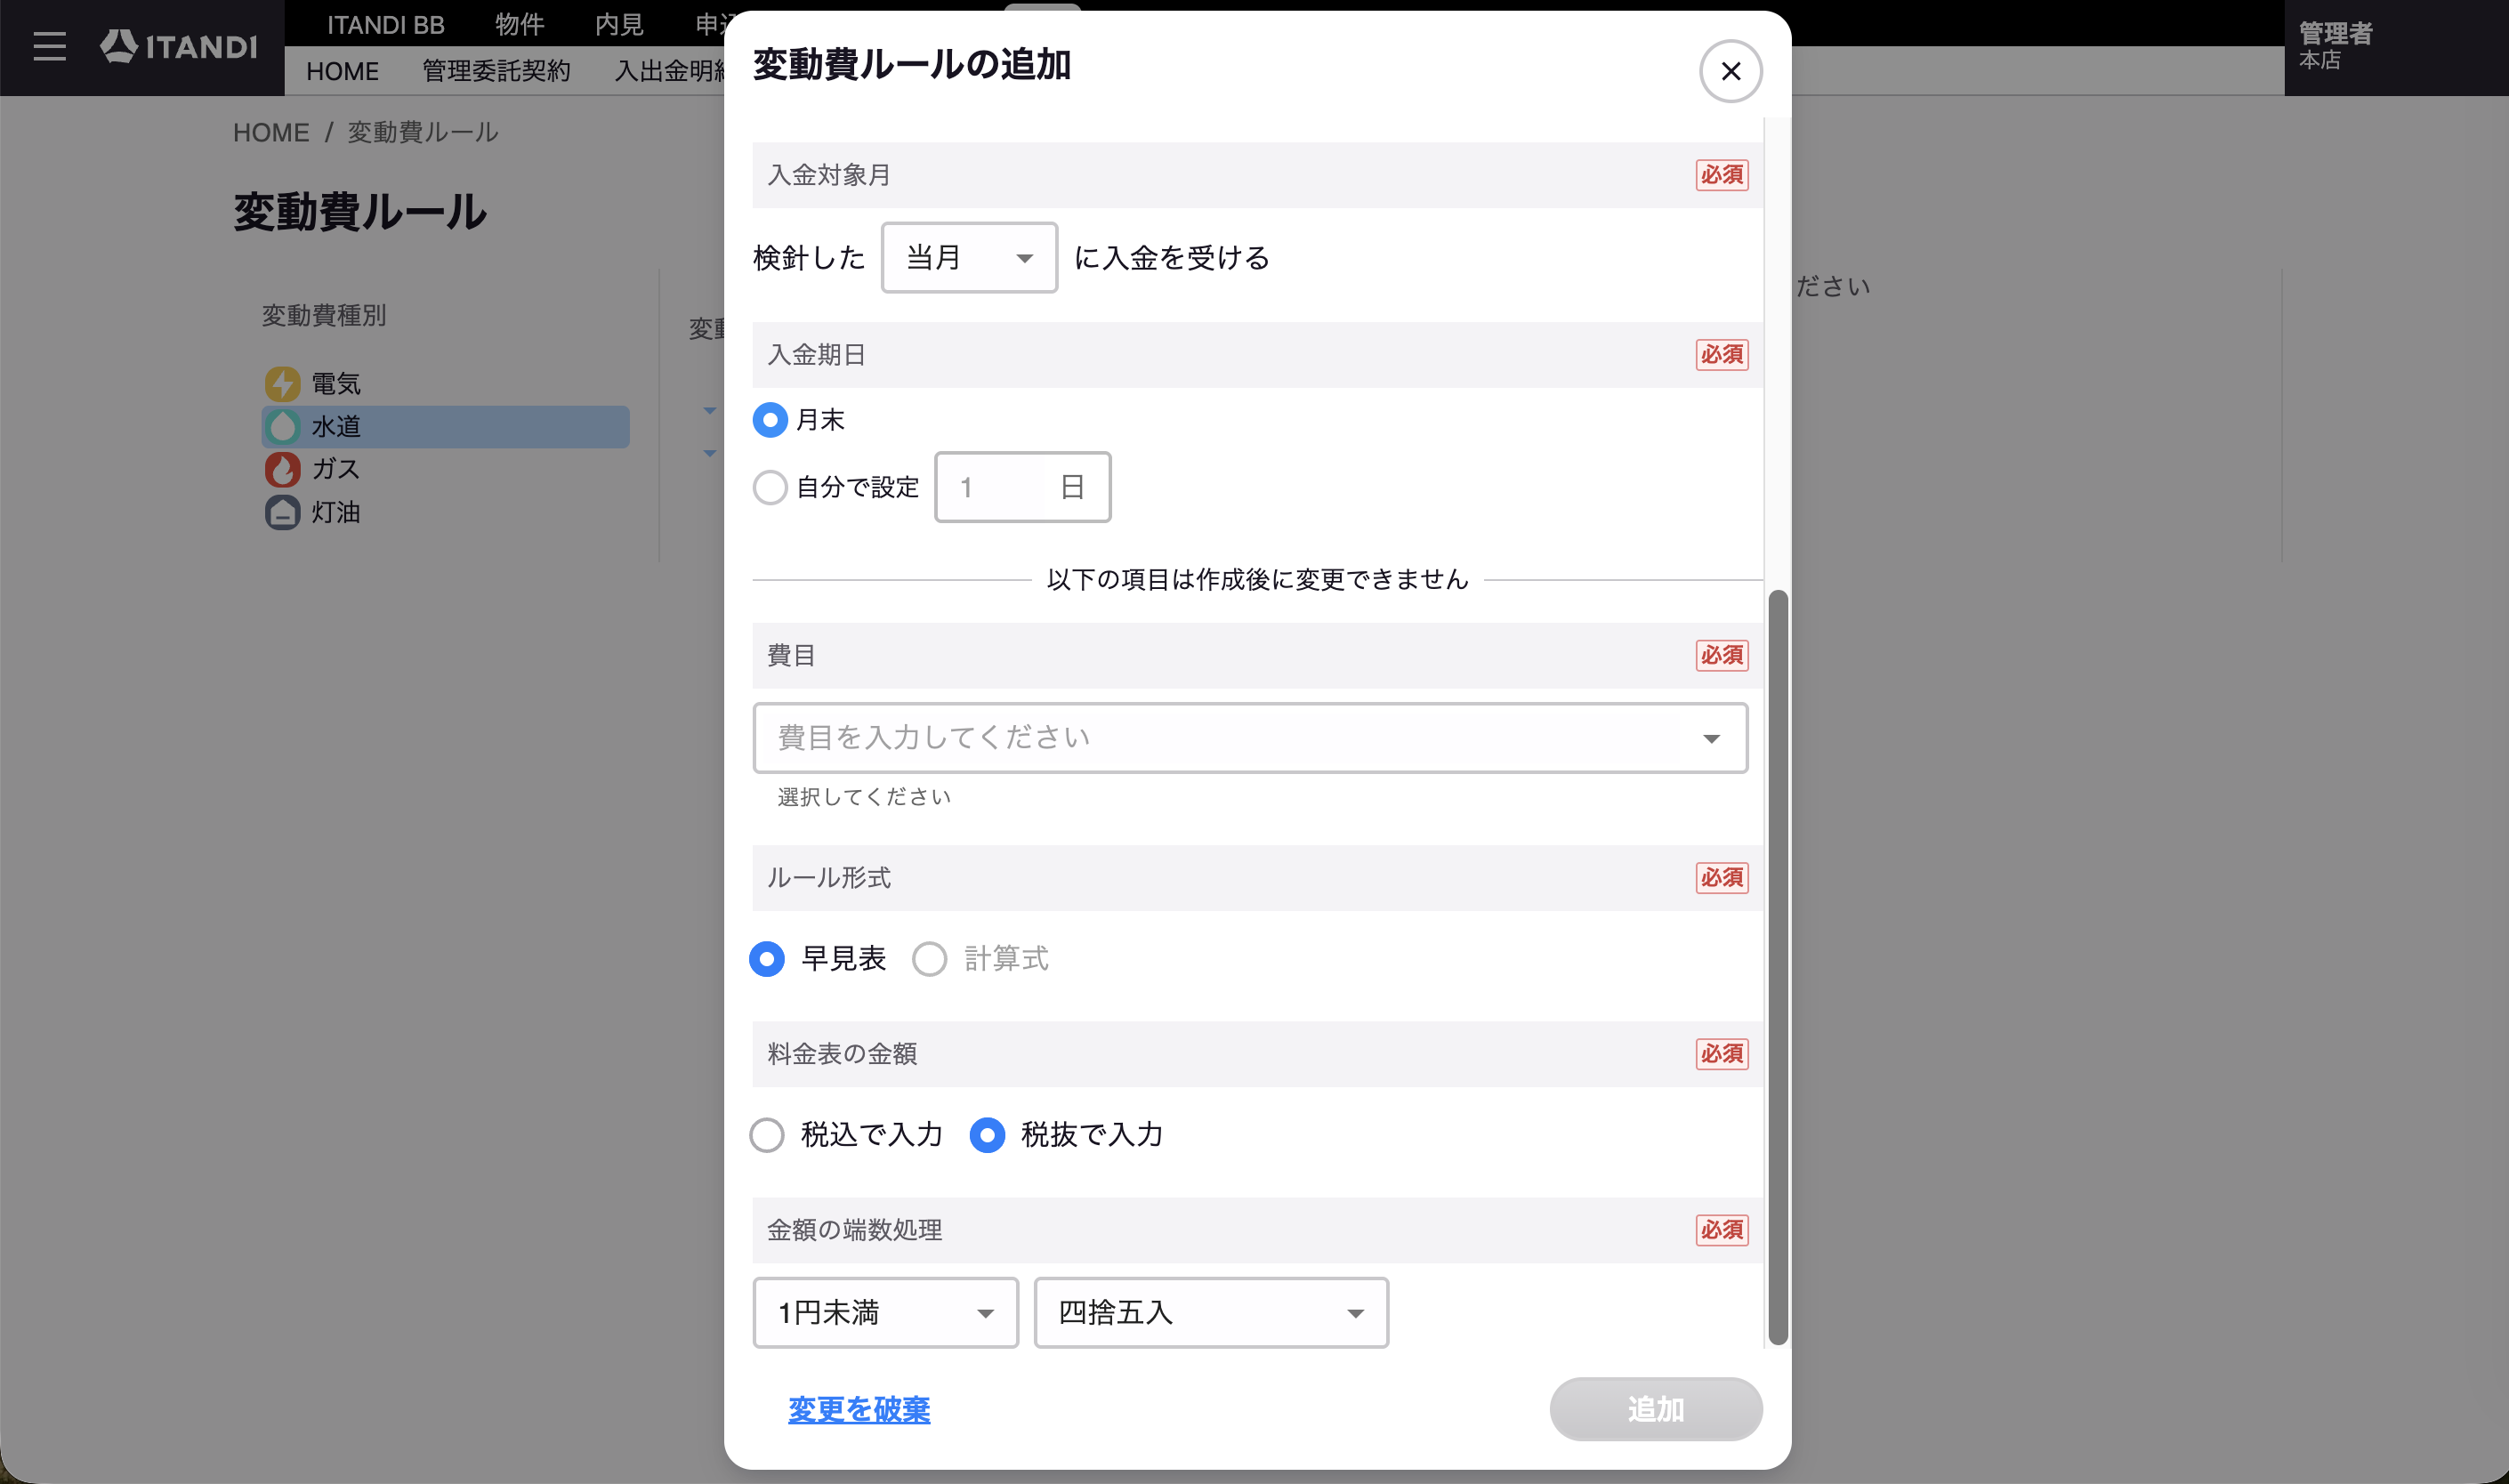Open the 物件 top menu
Image resolution: width=2509 pixels, height=1484 pixels.
[520, 24]
